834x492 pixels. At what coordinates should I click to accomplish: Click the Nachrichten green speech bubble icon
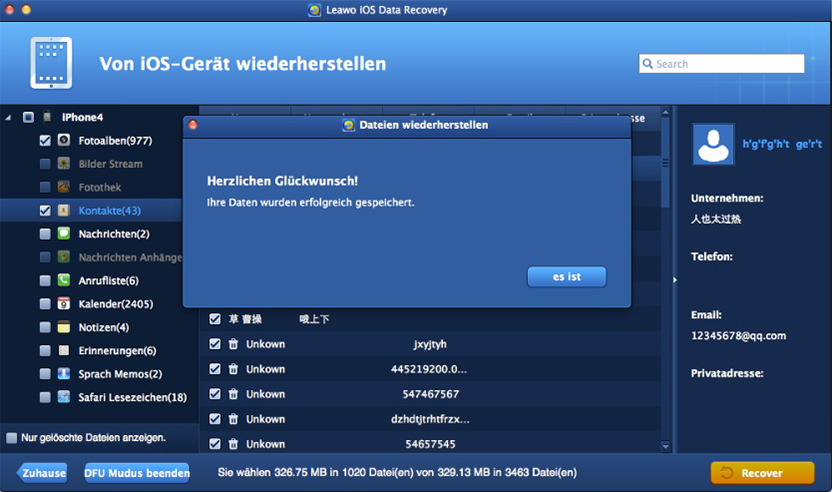[64, 234]
